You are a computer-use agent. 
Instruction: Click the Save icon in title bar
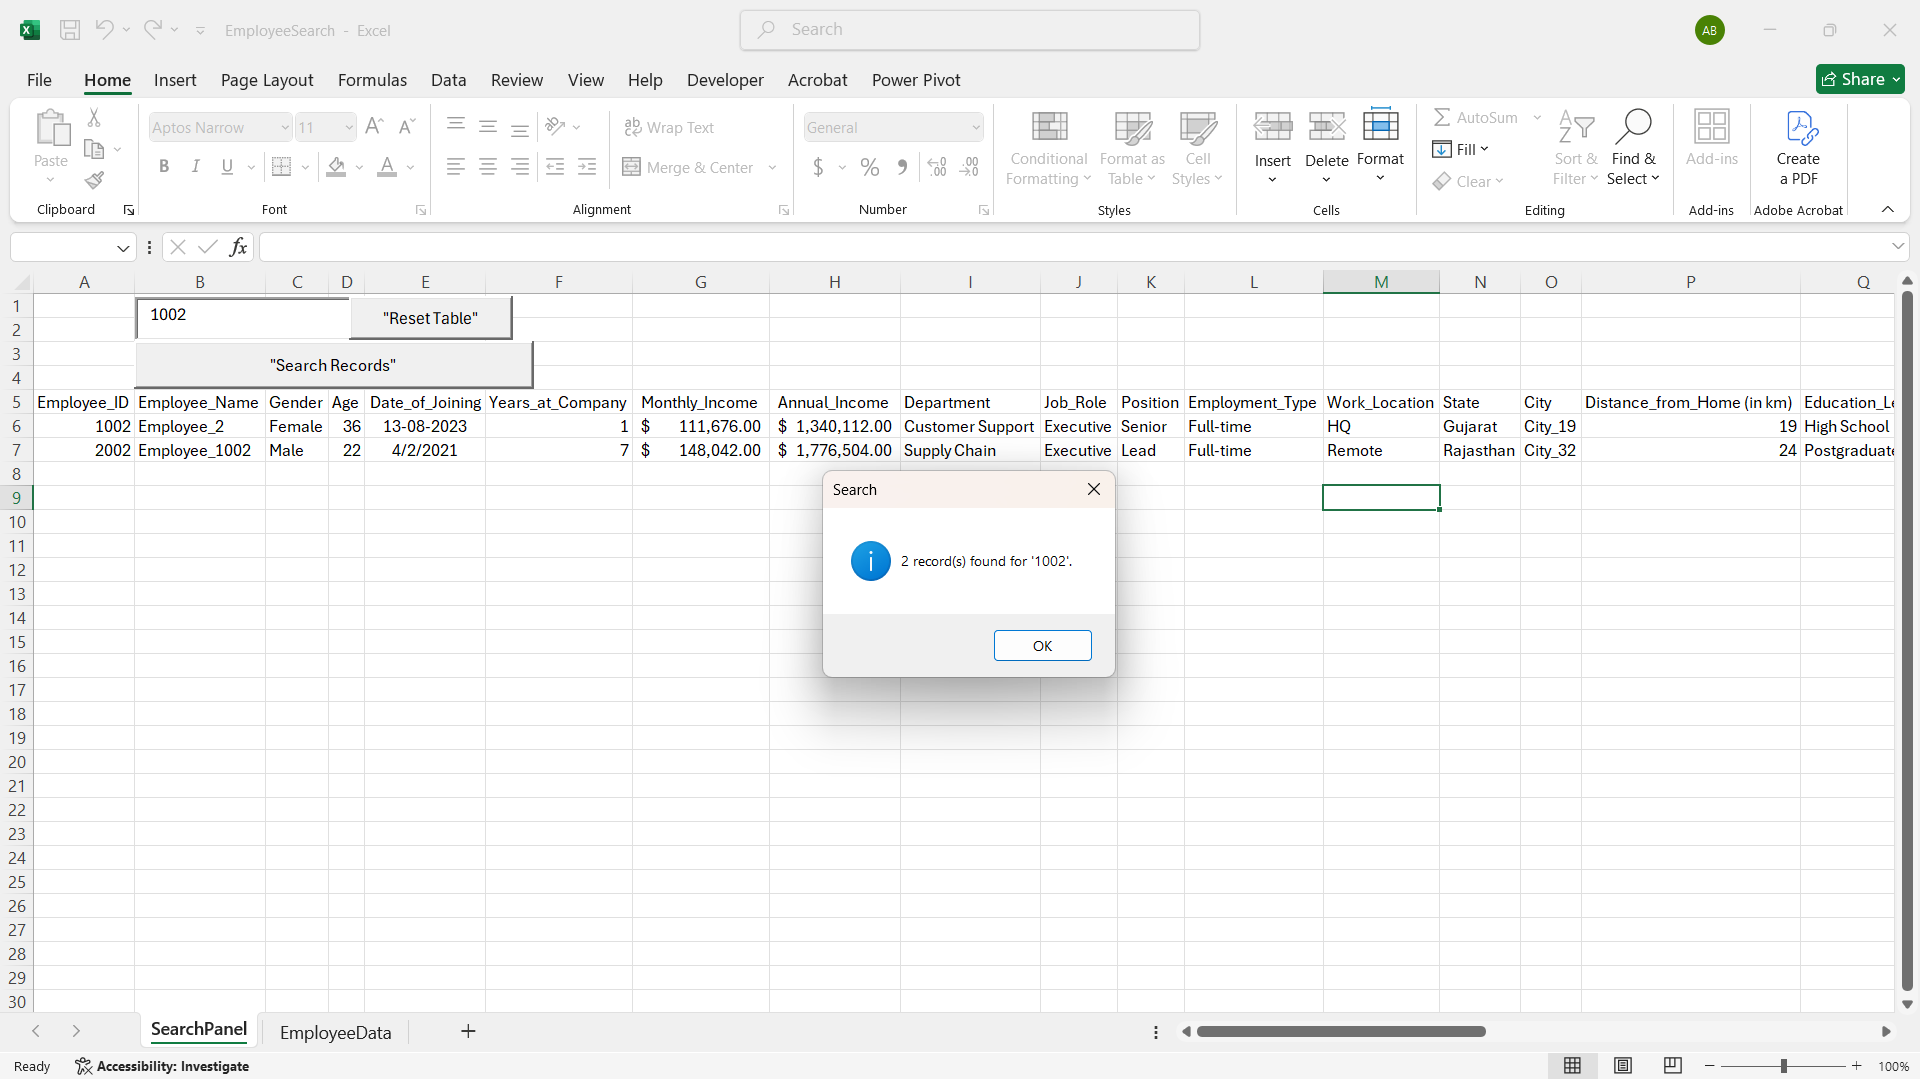pos(70,30)
